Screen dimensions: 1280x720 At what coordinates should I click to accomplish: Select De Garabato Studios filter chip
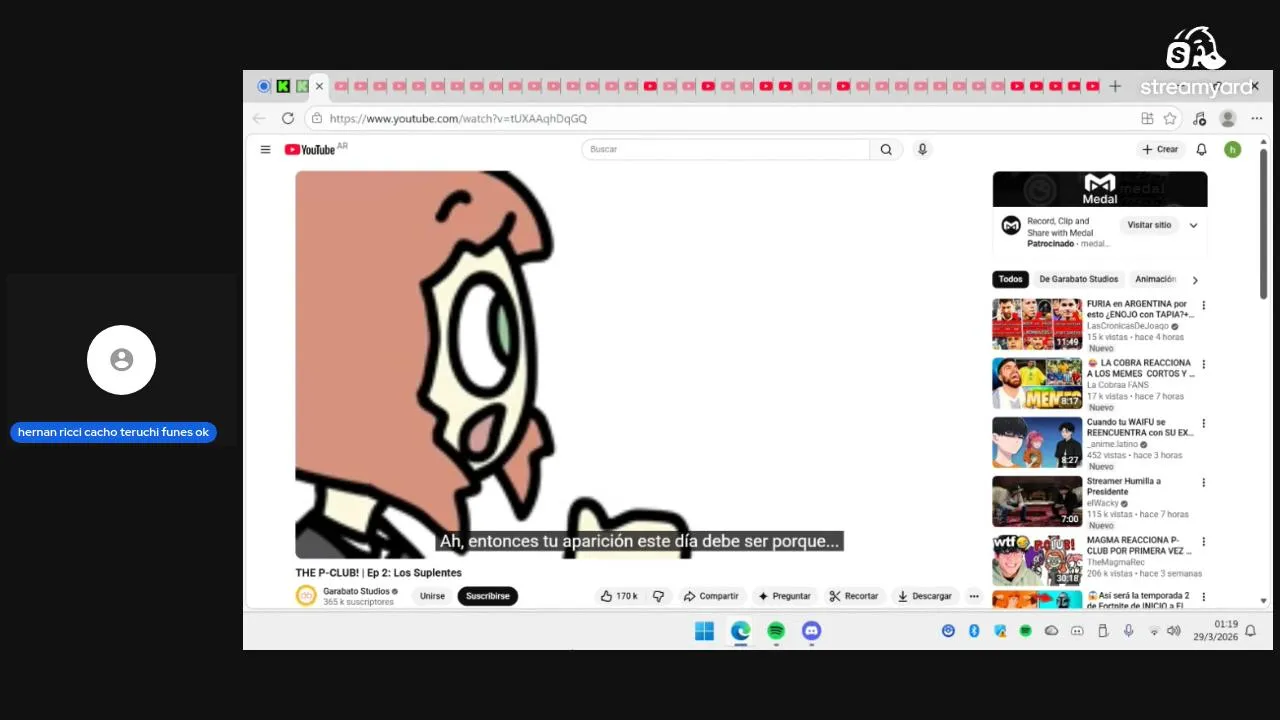pyautogui.click(x=1079, y=279)
